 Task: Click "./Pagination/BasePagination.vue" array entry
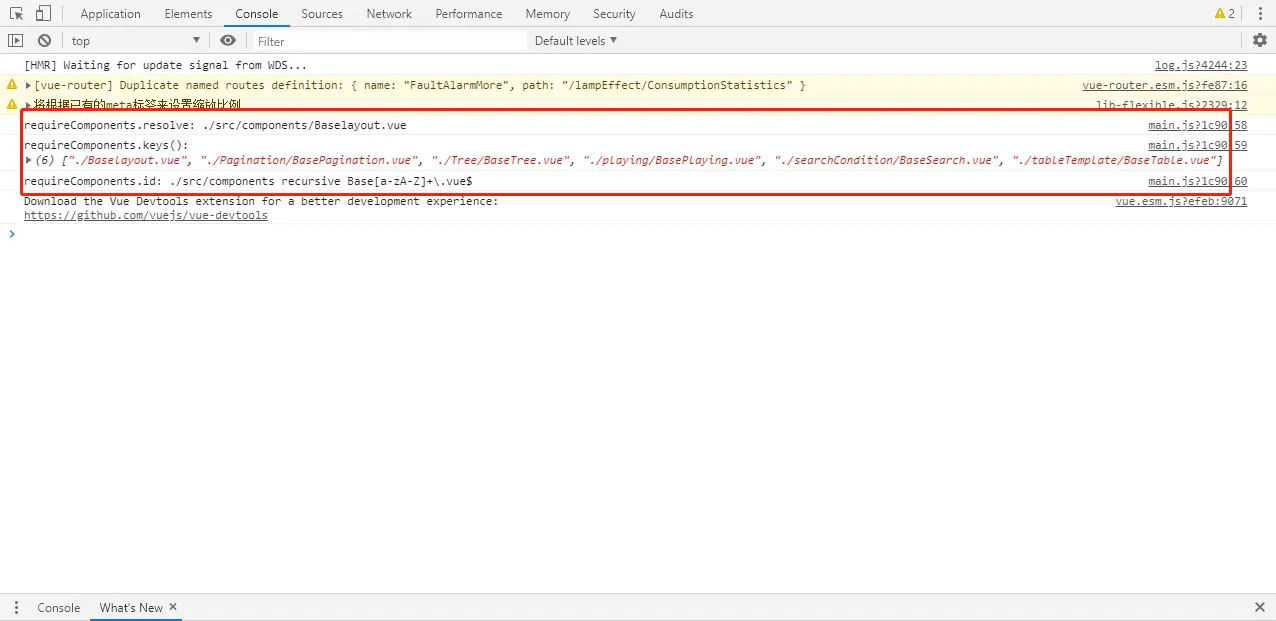click(310, 160)
